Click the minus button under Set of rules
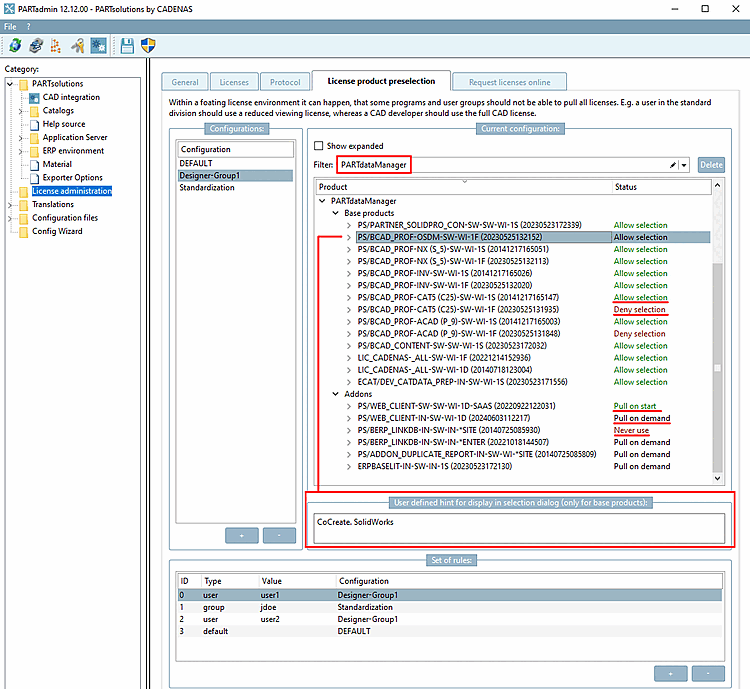750x689 pixels. coord(708,673)
